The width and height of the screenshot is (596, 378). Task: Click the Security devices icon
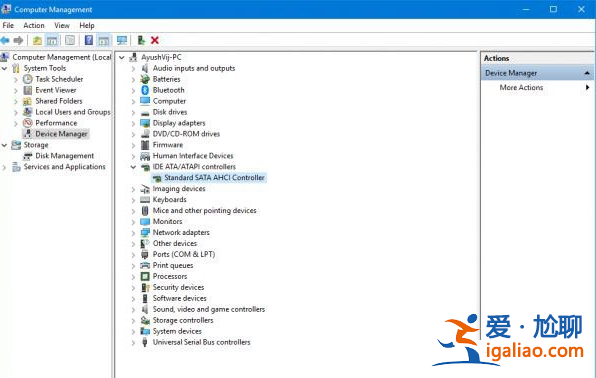point(145,287)
